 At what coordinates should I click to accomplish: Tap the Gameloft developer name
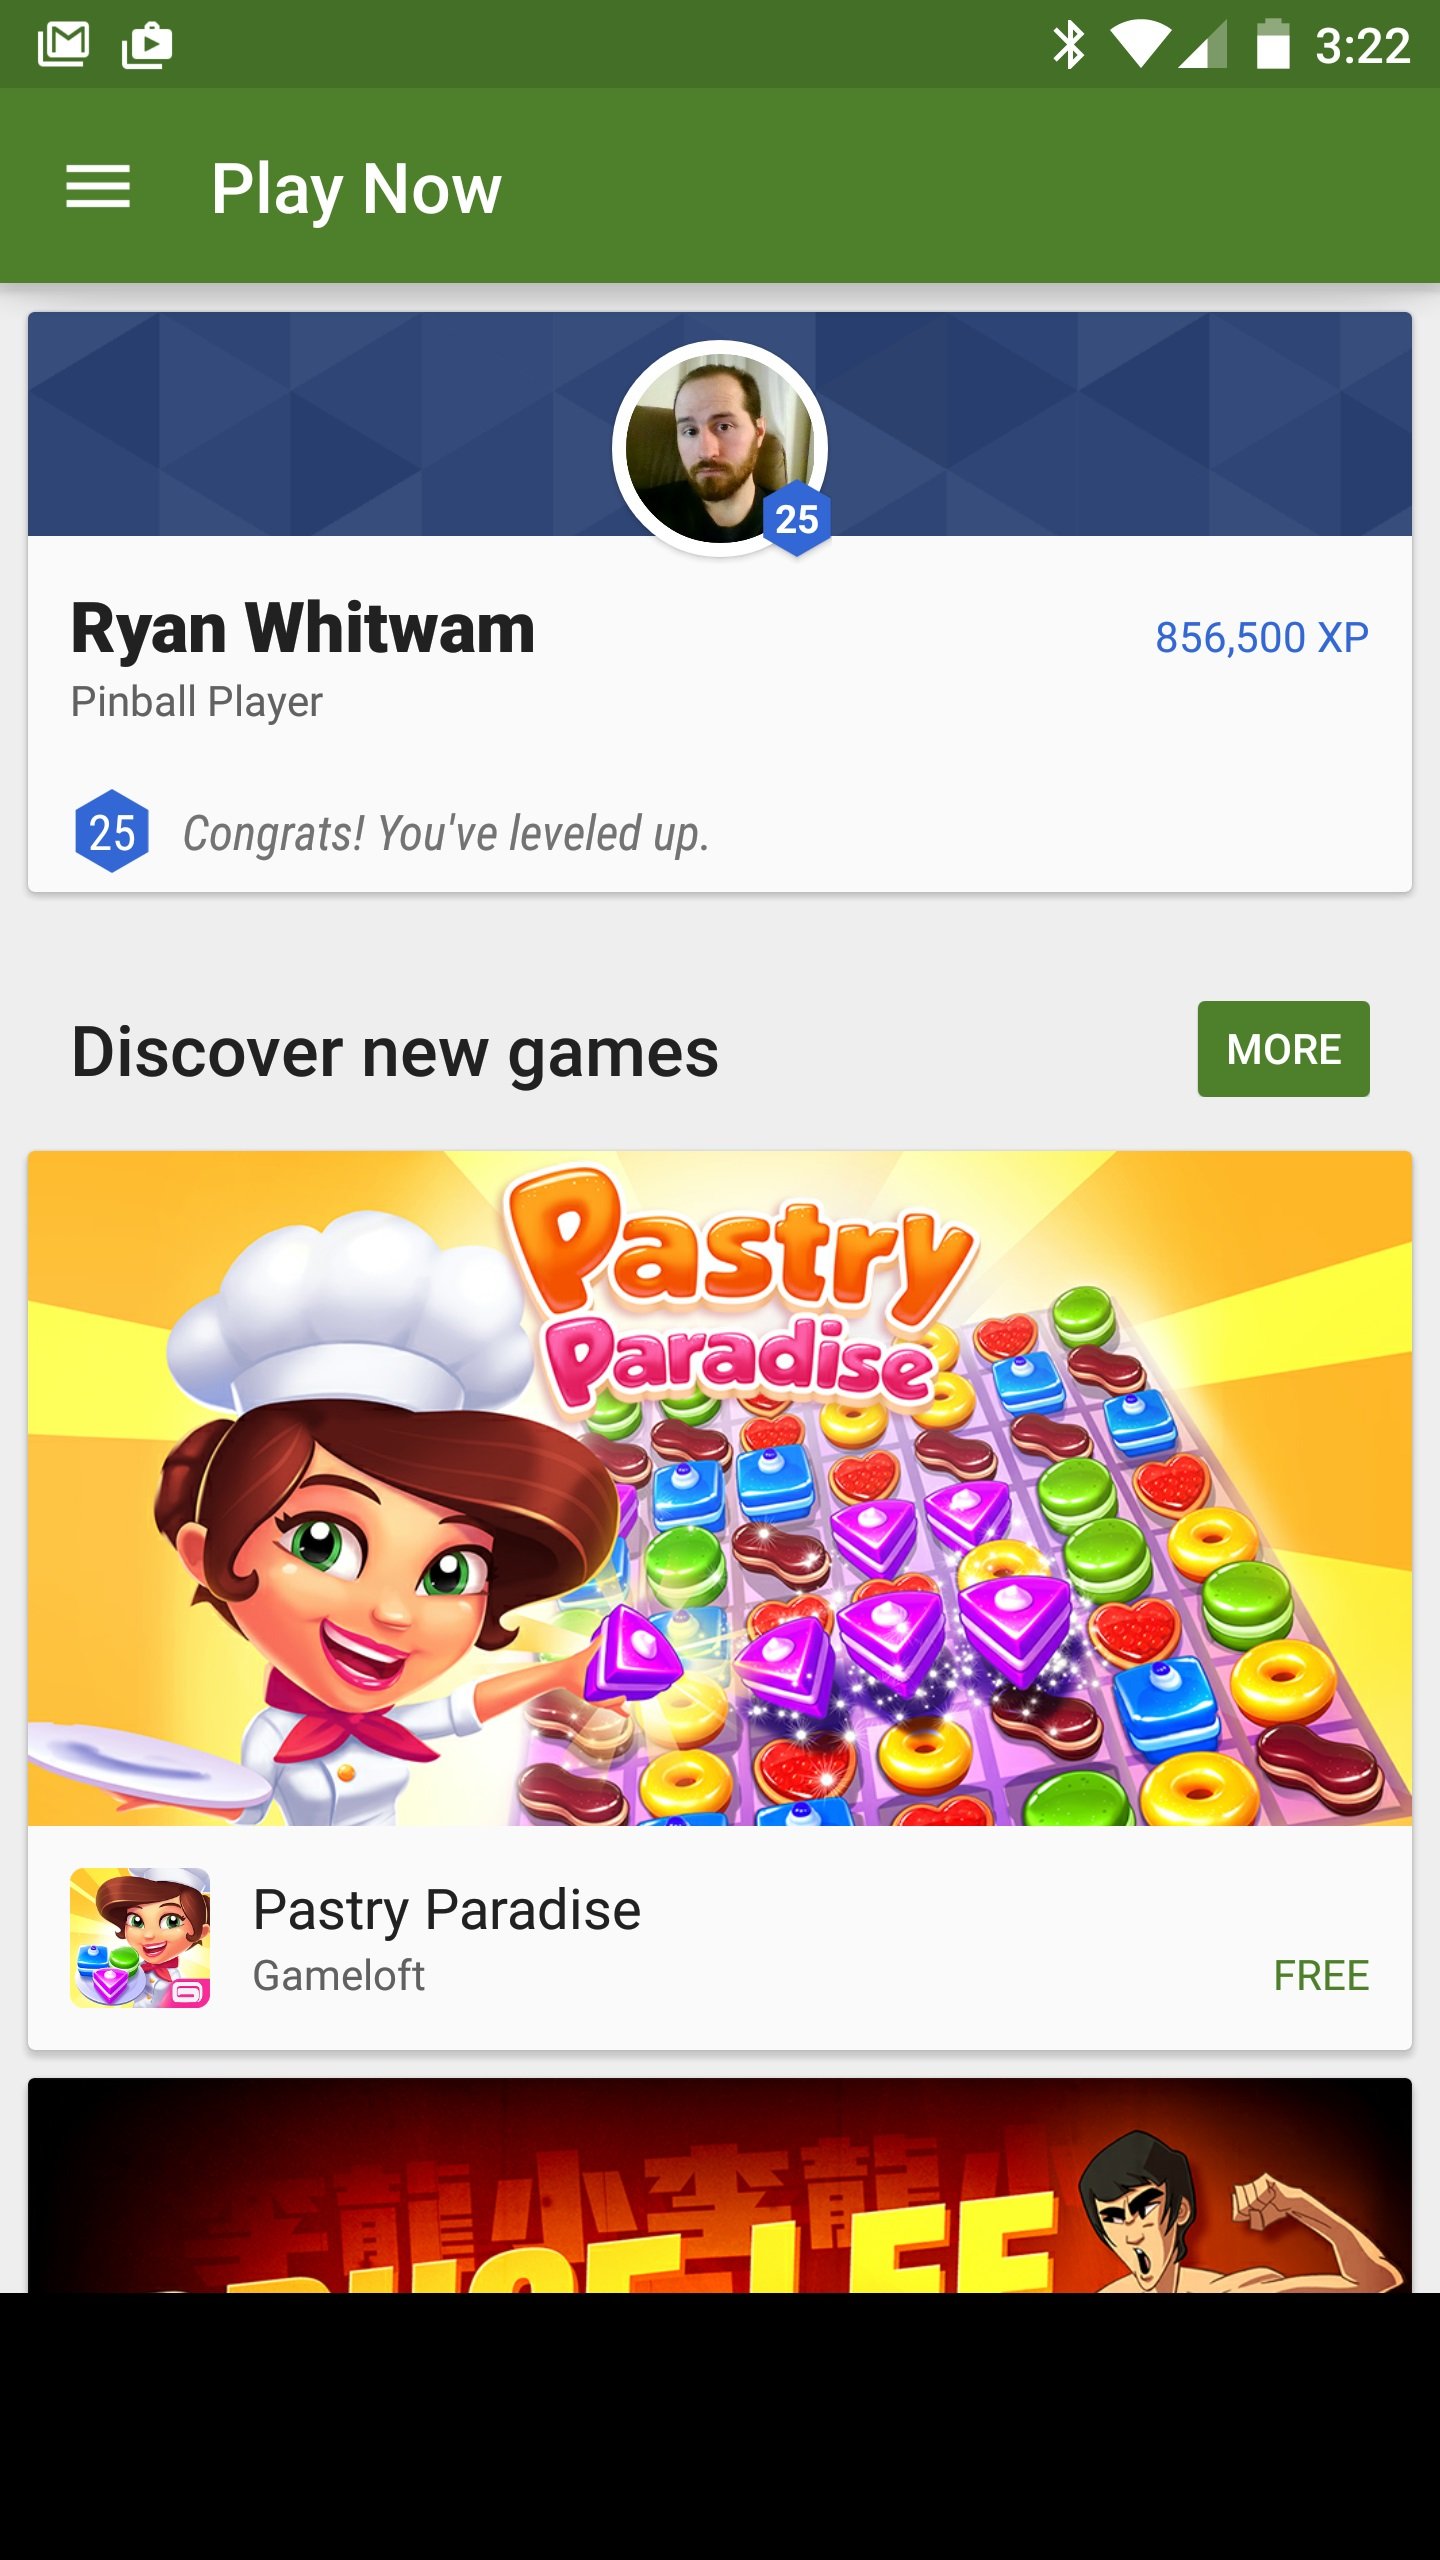point(338,1976)
